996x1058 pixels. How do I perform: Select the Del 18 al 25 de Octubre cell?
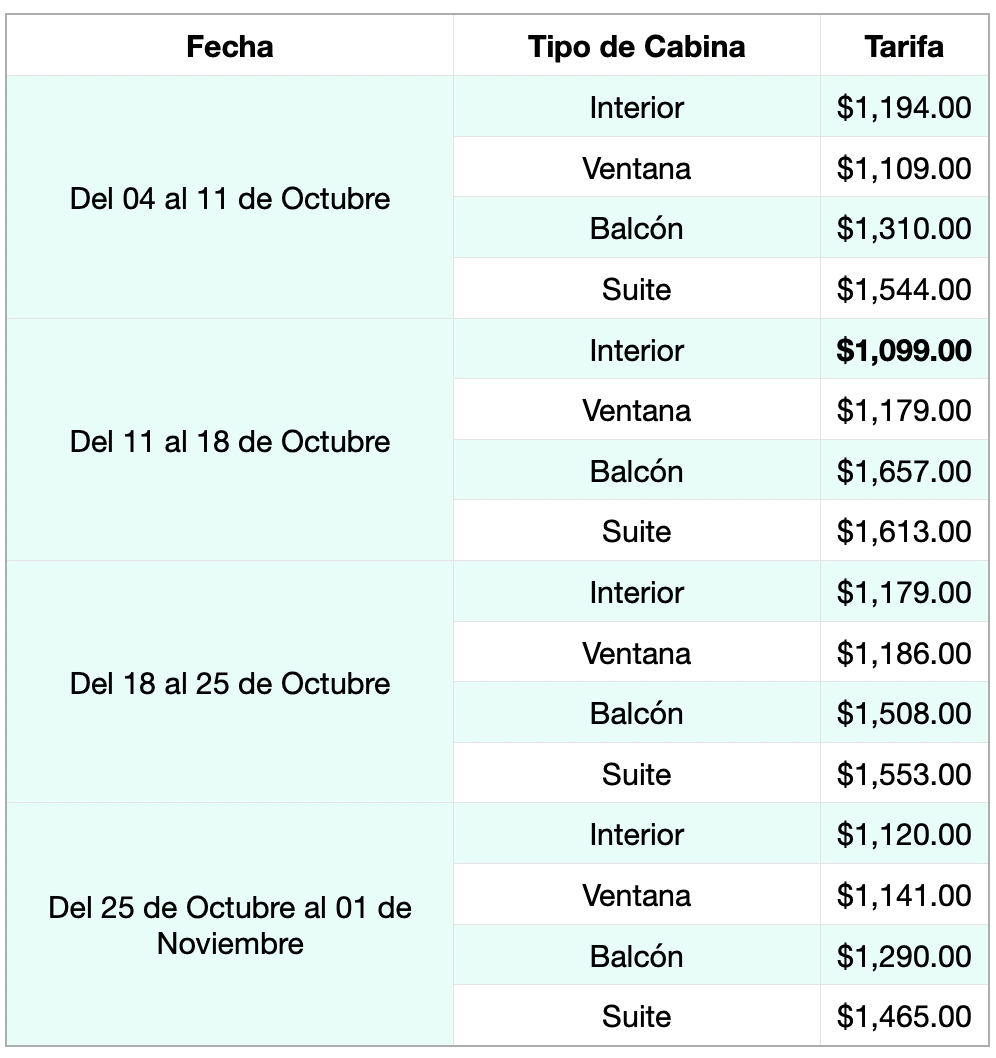230,682
